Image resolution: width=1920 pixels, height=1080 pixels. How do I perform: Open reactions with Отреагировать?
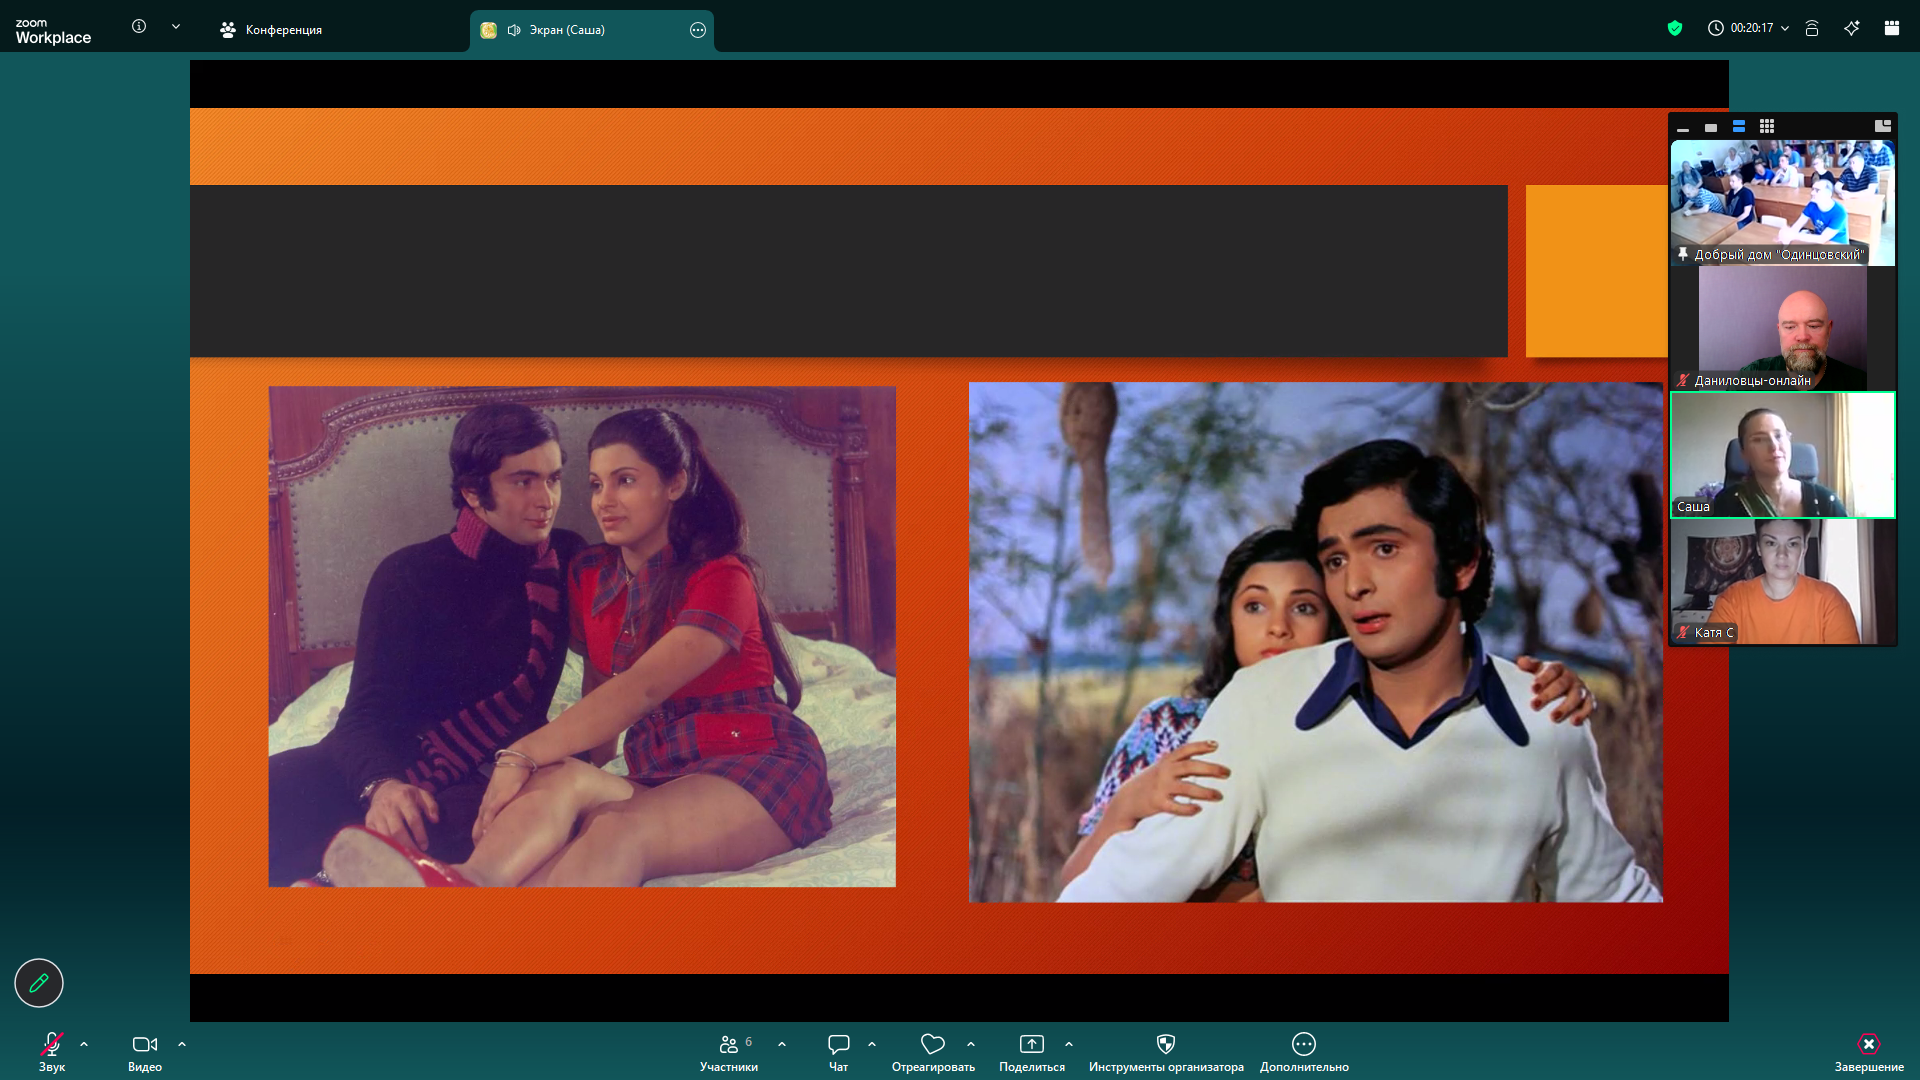(933, 1052)
